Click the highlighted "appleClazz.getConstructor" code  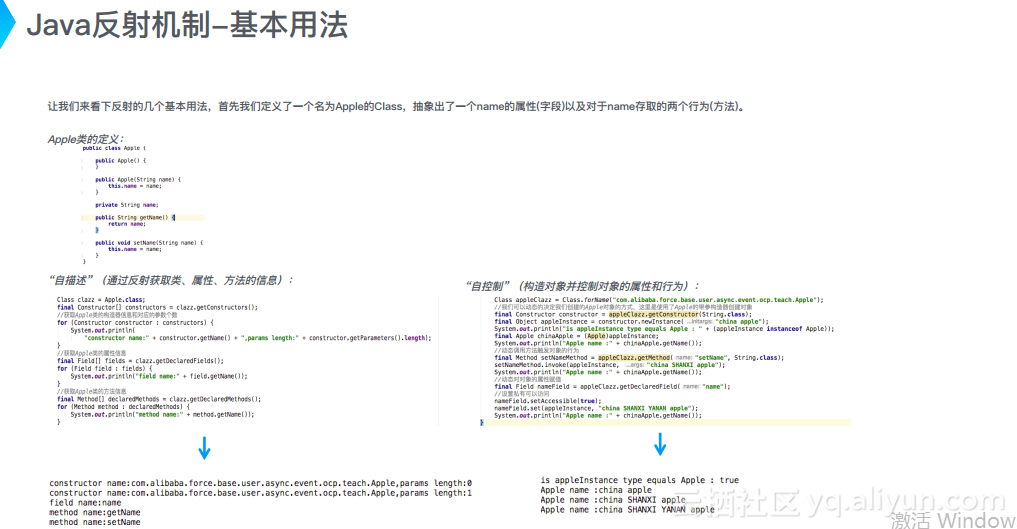click(x=654, y=314)
